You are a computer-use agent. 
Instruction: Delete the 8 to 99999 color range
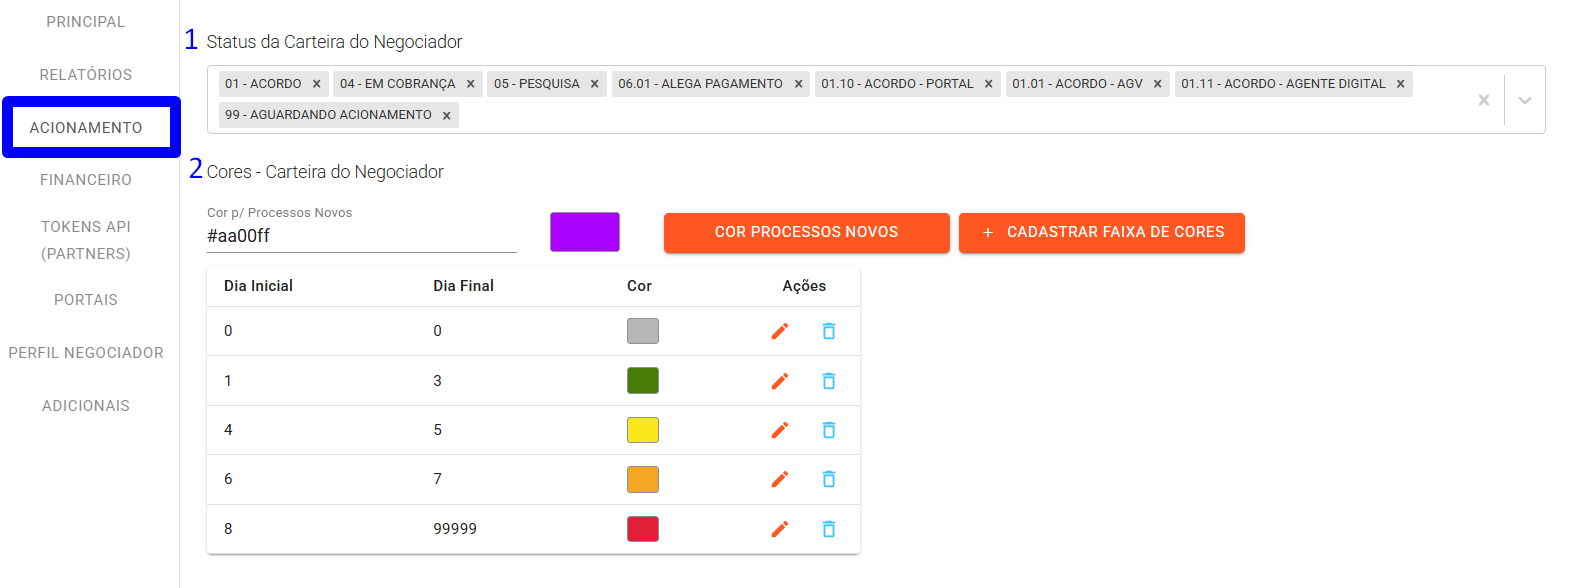829,529
